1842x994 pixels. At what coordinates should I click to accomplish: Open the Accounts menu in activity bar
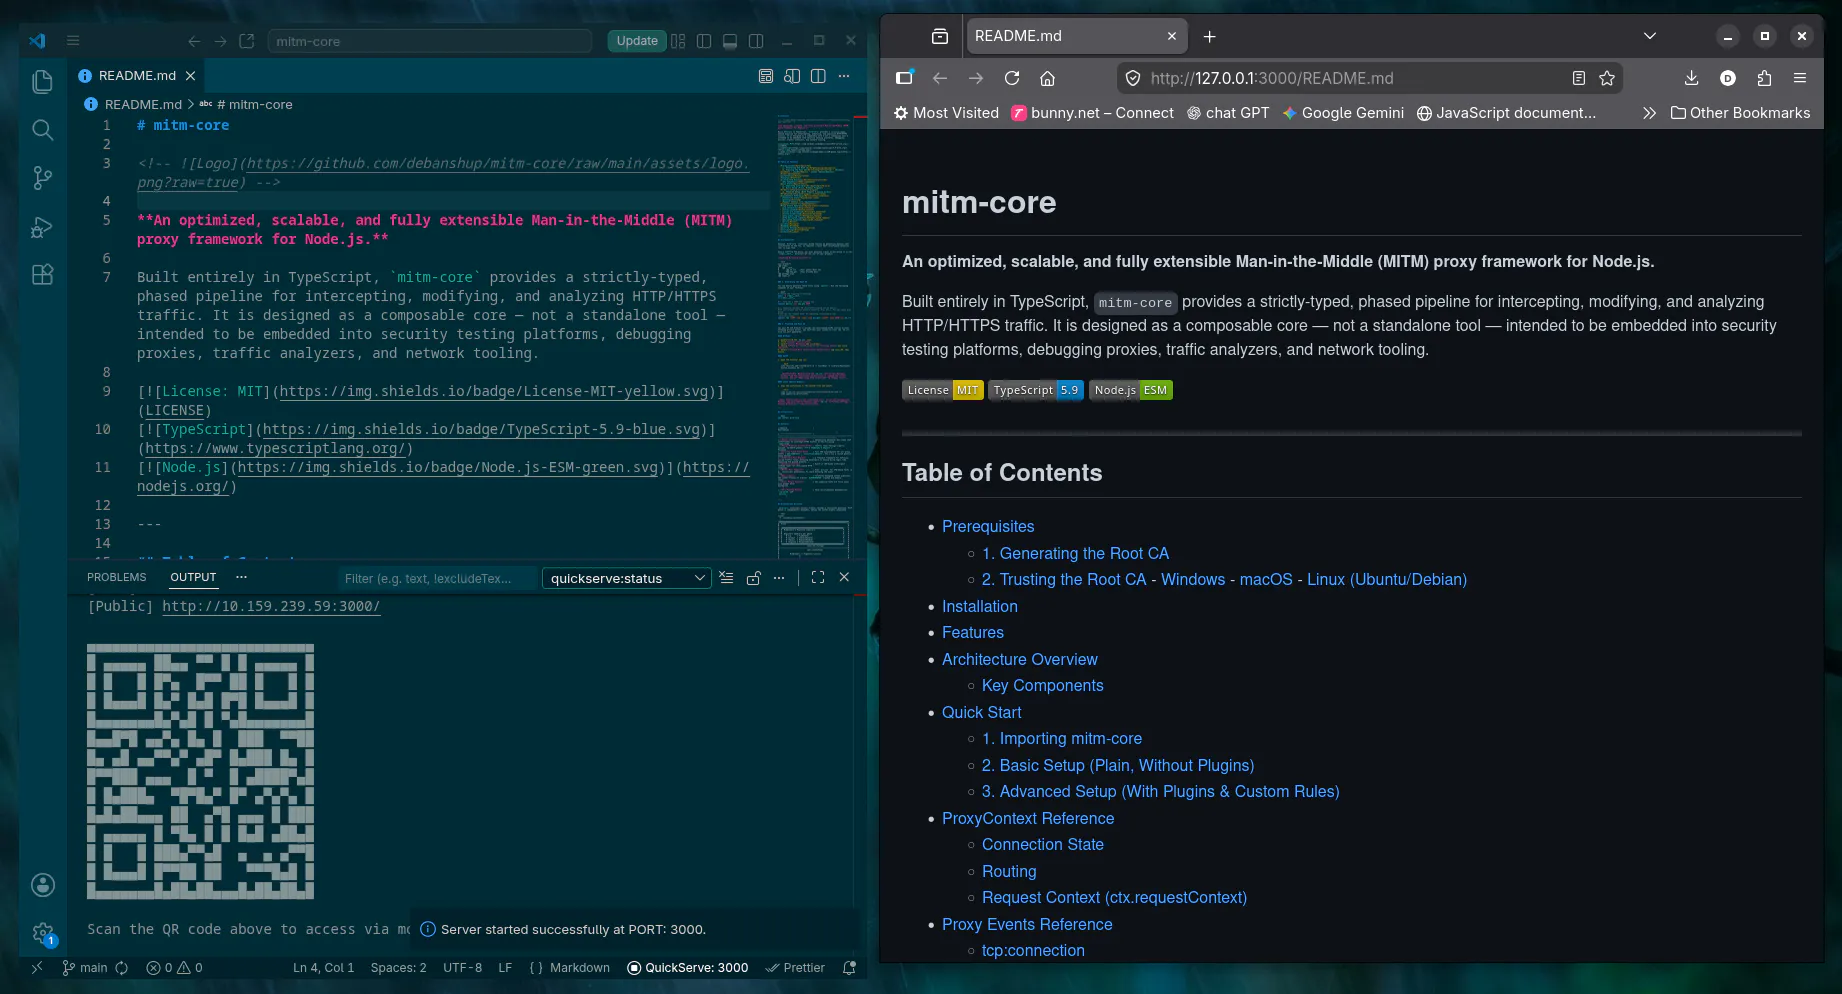pyautogui.click(x=43, y=885)
